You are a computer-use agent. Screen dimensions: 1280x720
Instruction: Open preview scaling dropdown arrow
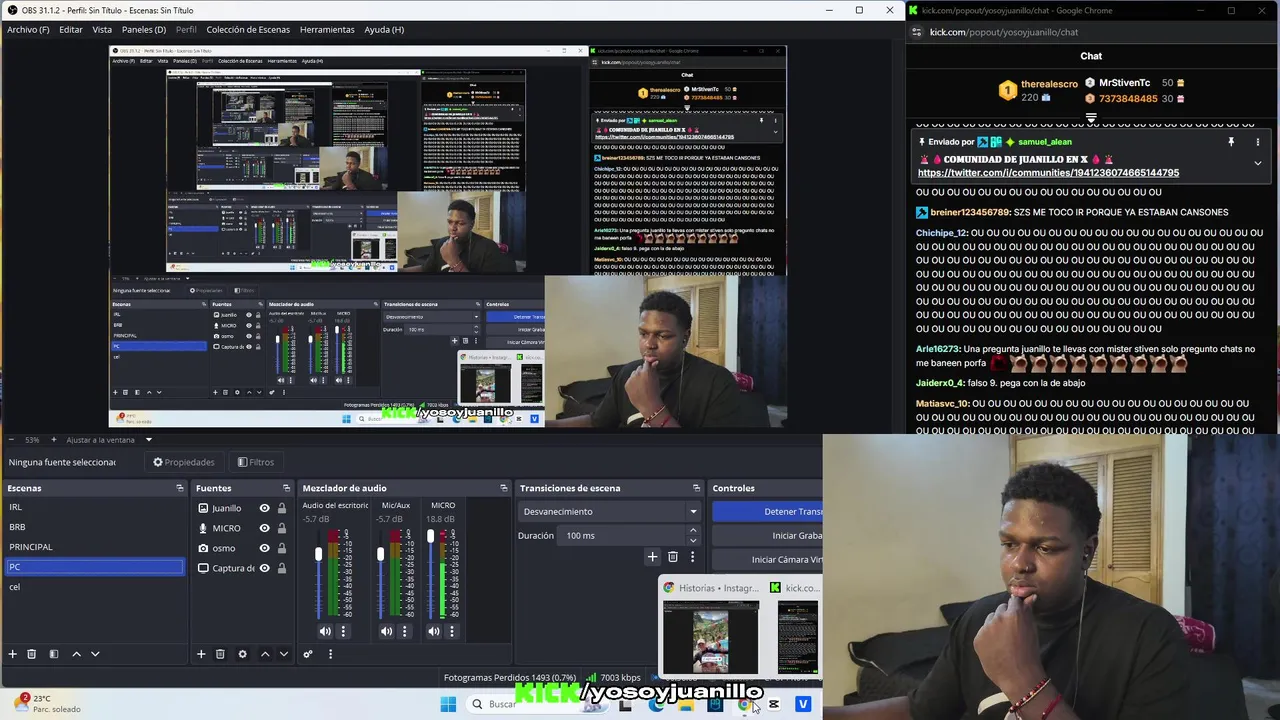[149, 439]
